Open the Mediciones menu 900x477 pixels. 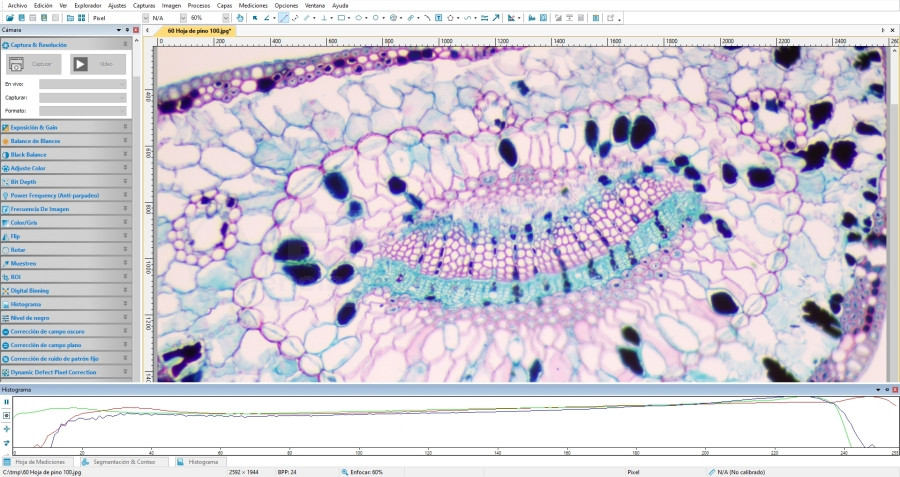pyautogui.click(x=253, y=5)
